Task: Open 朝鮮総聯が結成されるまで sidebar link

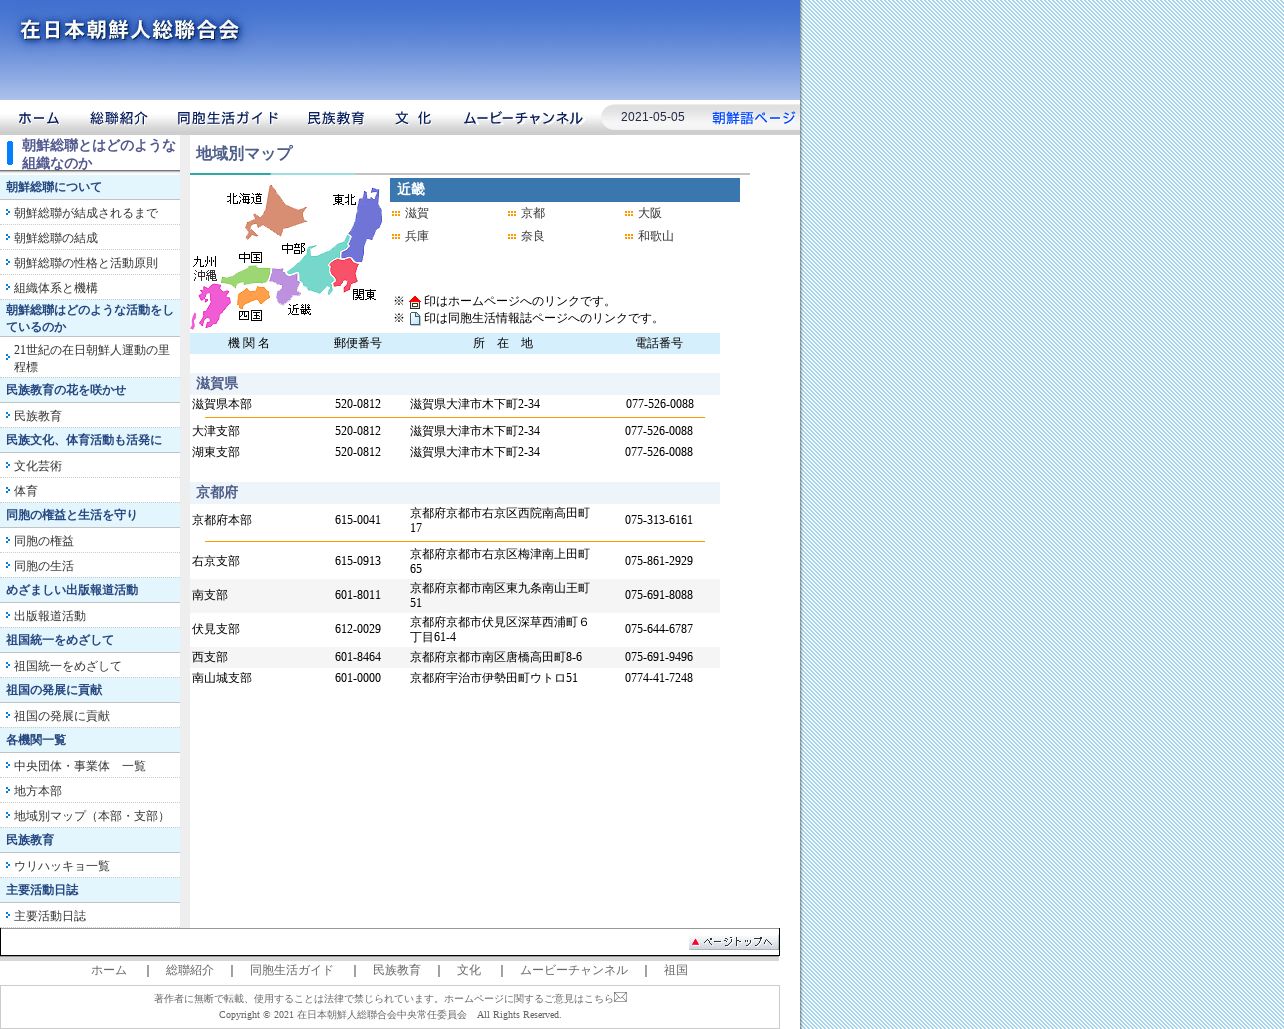Action: pos(86,213)
